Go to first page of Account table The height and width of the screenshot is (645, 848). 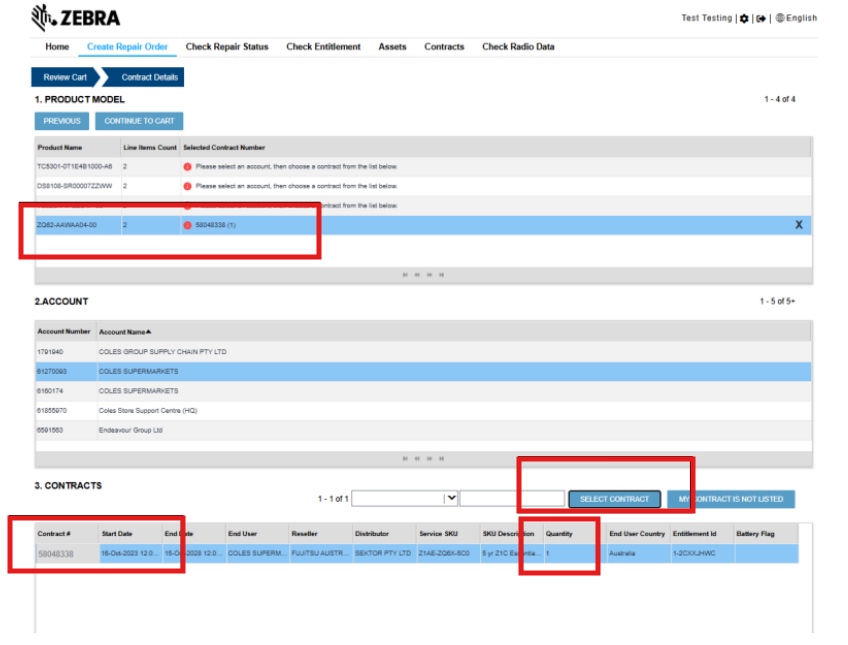[405, 458]
